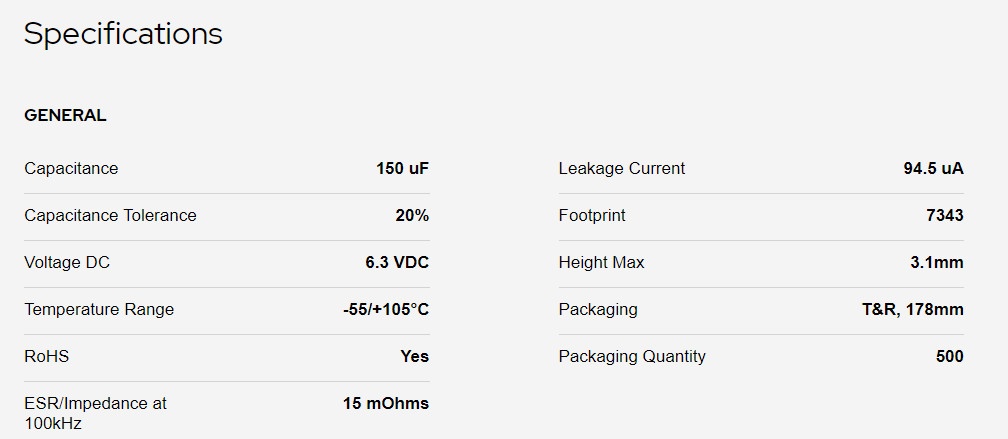Select the 150 uF capacitance value
The image size is (1008, 439).
(x=402, y=168)
